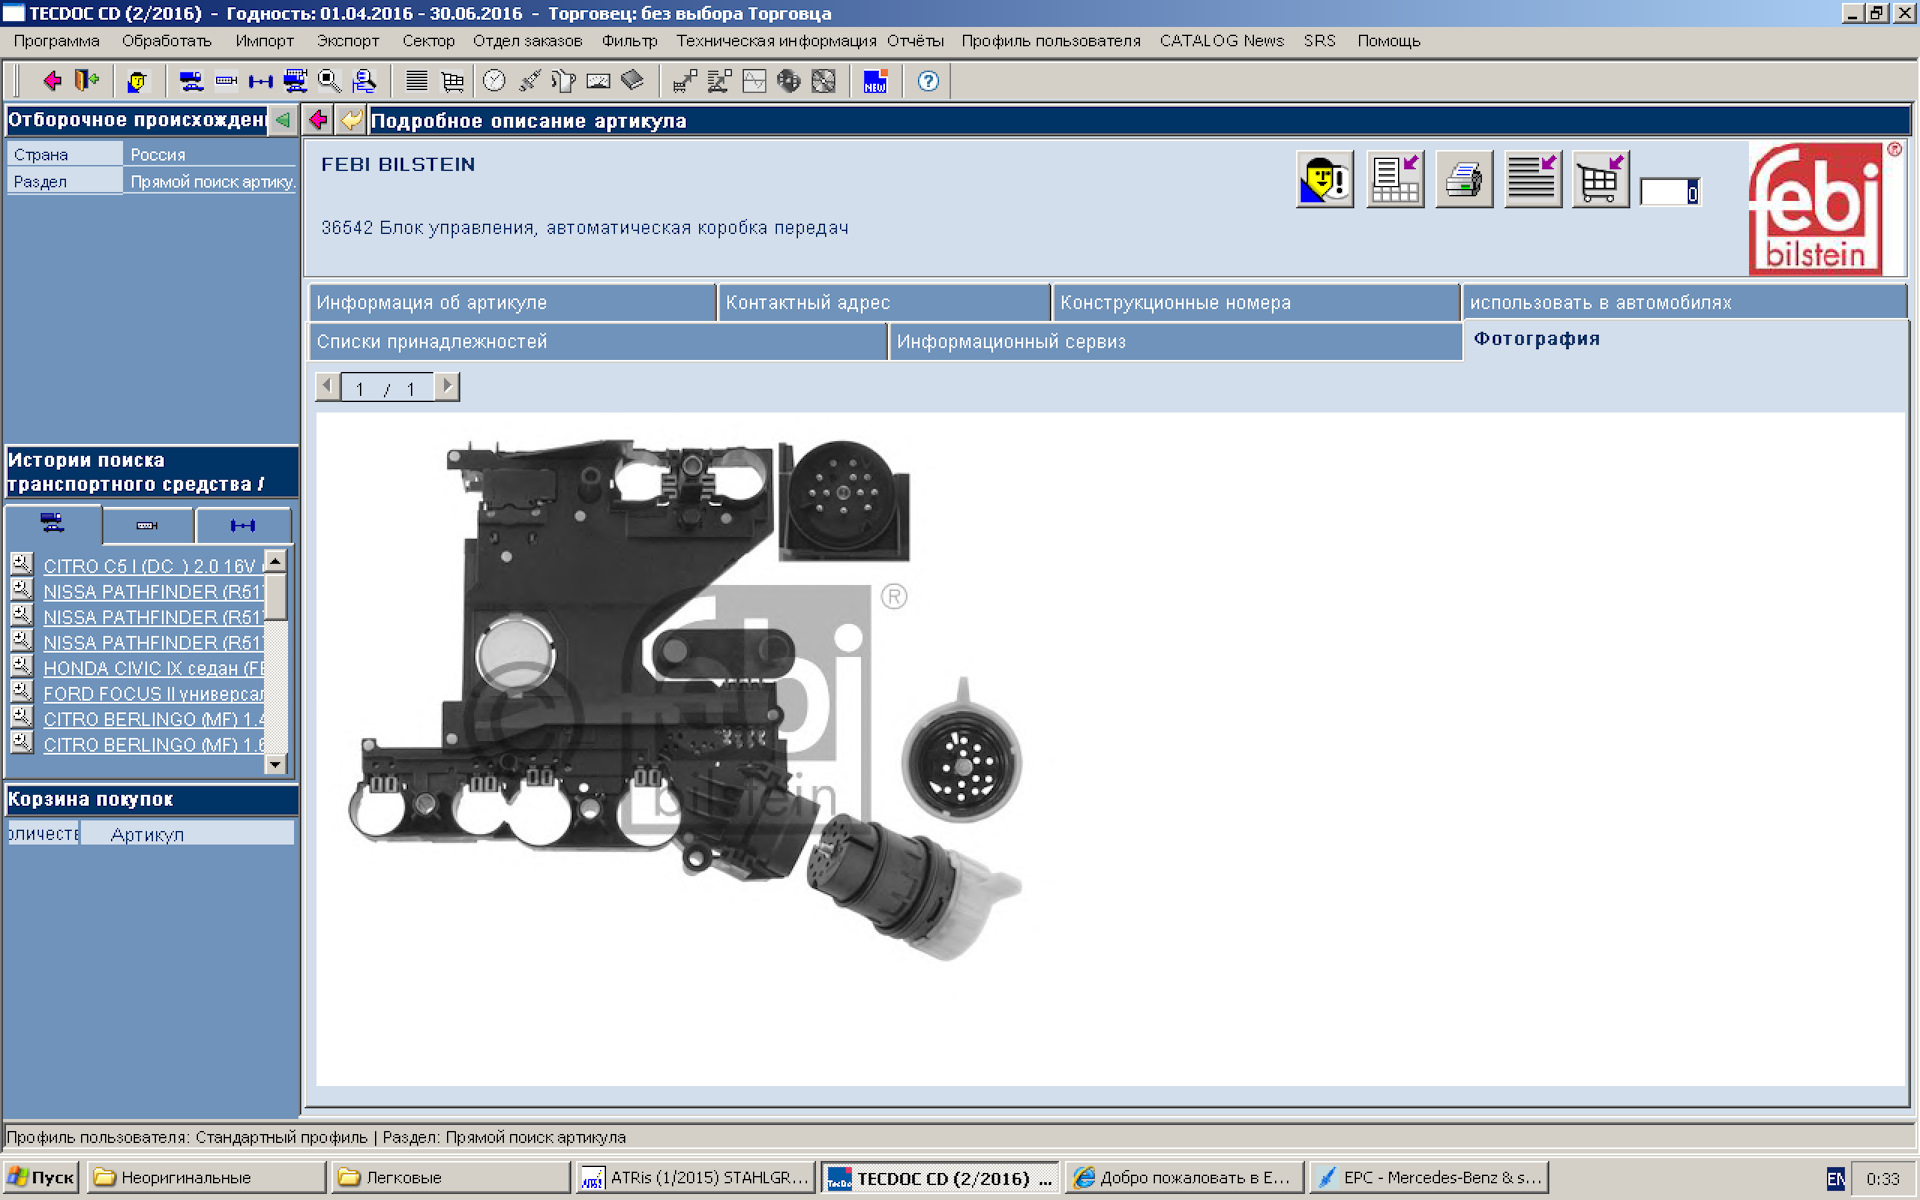
Task: Click search icon beside HONDA CIVIC entry
Action: point(21,666)
